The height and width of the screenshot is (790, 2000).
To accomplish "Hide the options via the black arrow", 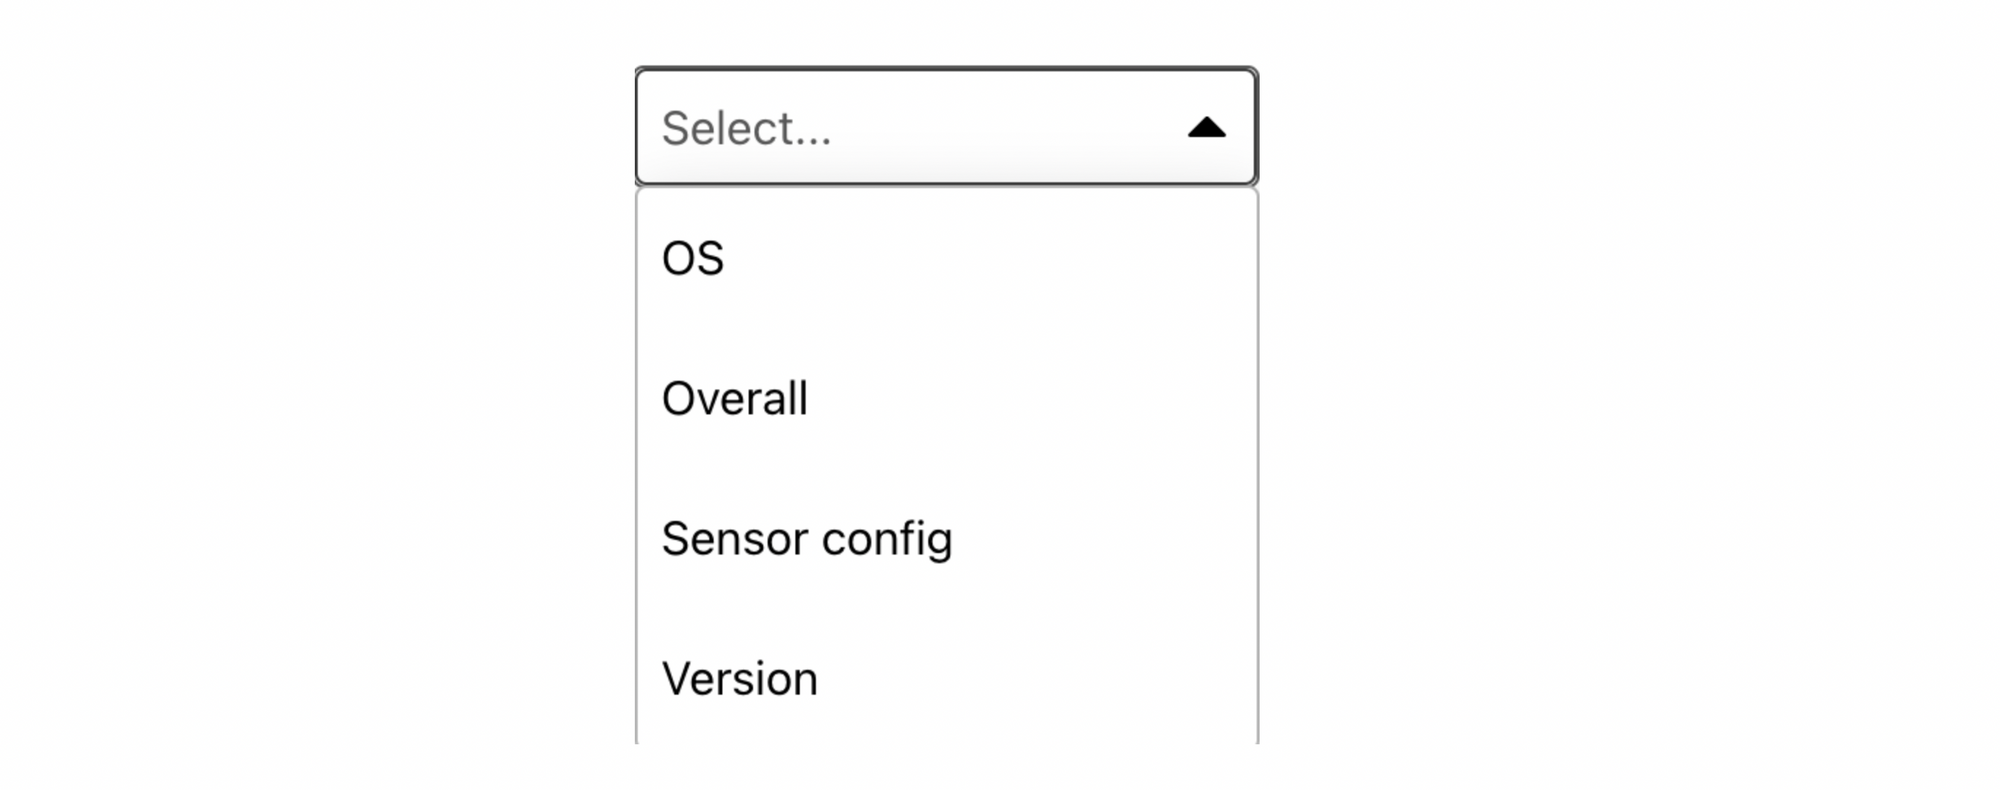I will (x=1206, y=128).
